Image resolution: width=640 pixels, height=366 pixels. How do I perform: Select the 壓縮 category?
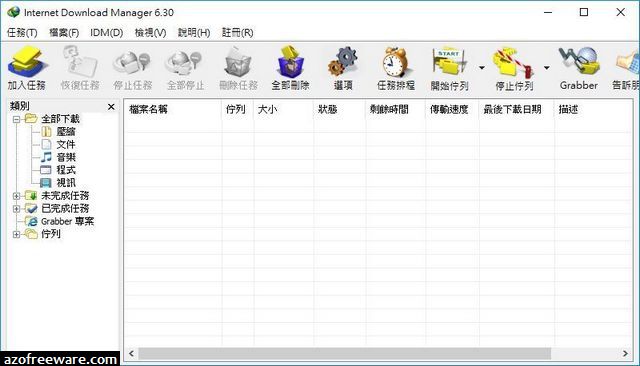coord(65,132)
